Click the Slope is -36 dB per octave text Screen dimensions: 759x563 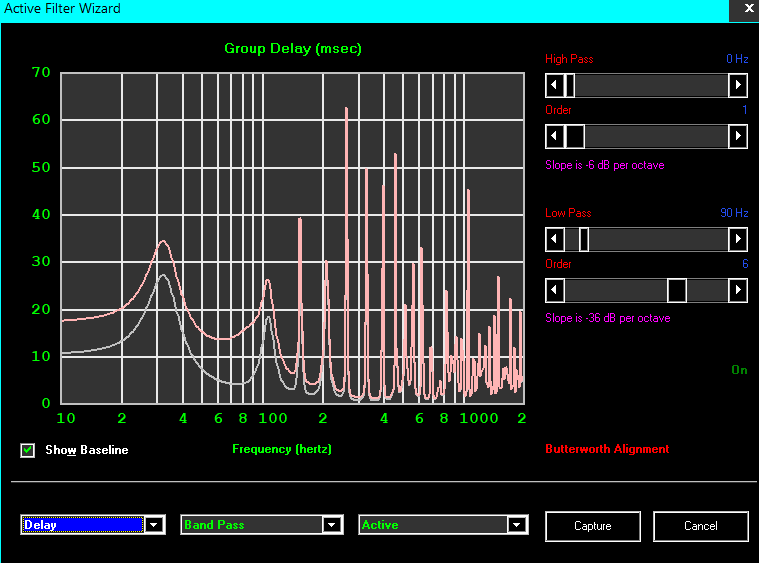click(607, 318)
